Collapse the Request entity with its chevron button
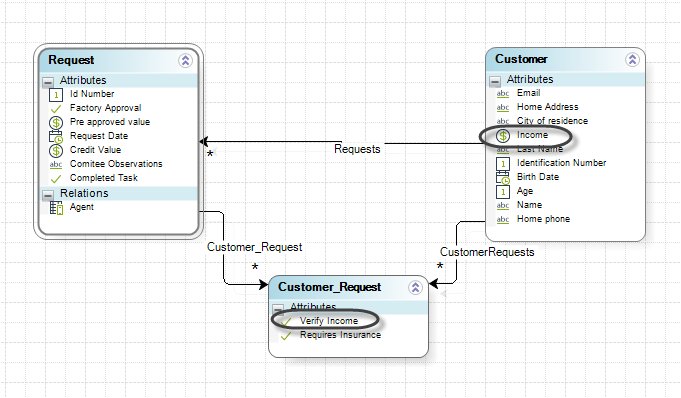Screen dimensions: 681x398 click(x=185, y=60)
